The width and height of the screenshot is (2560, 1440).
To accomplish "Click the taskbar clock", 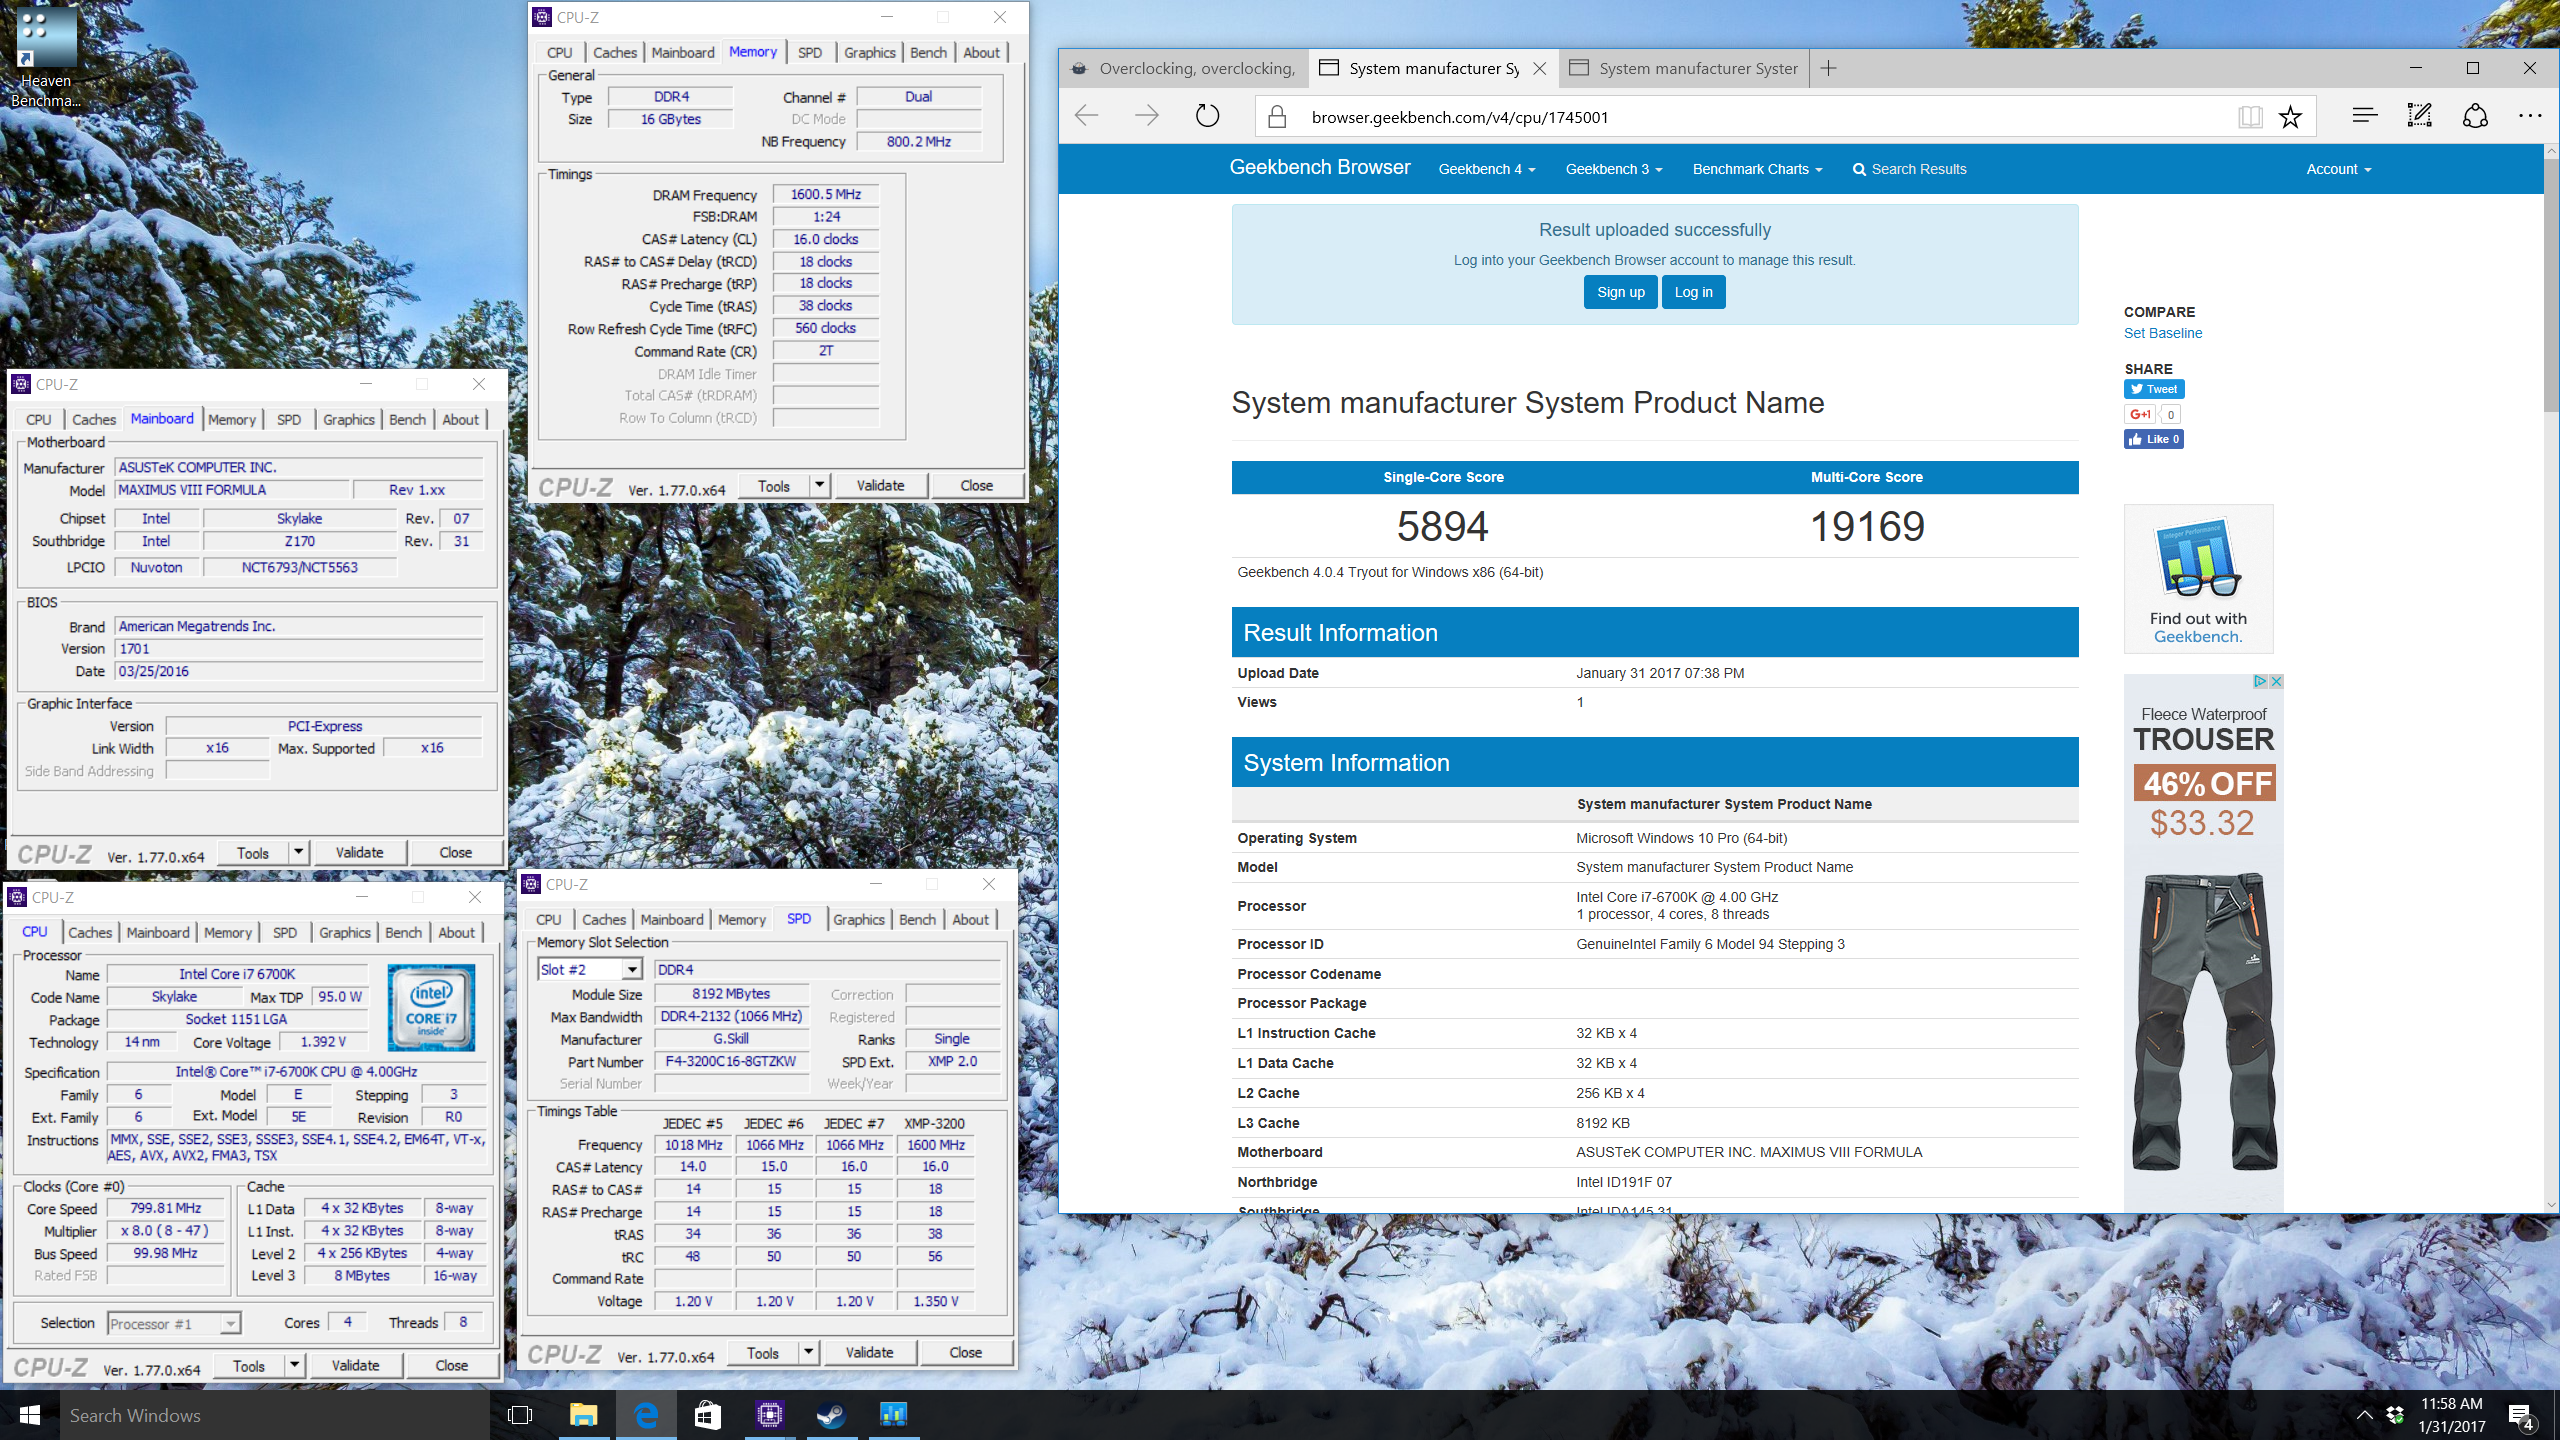I will coord(2451,1415).
